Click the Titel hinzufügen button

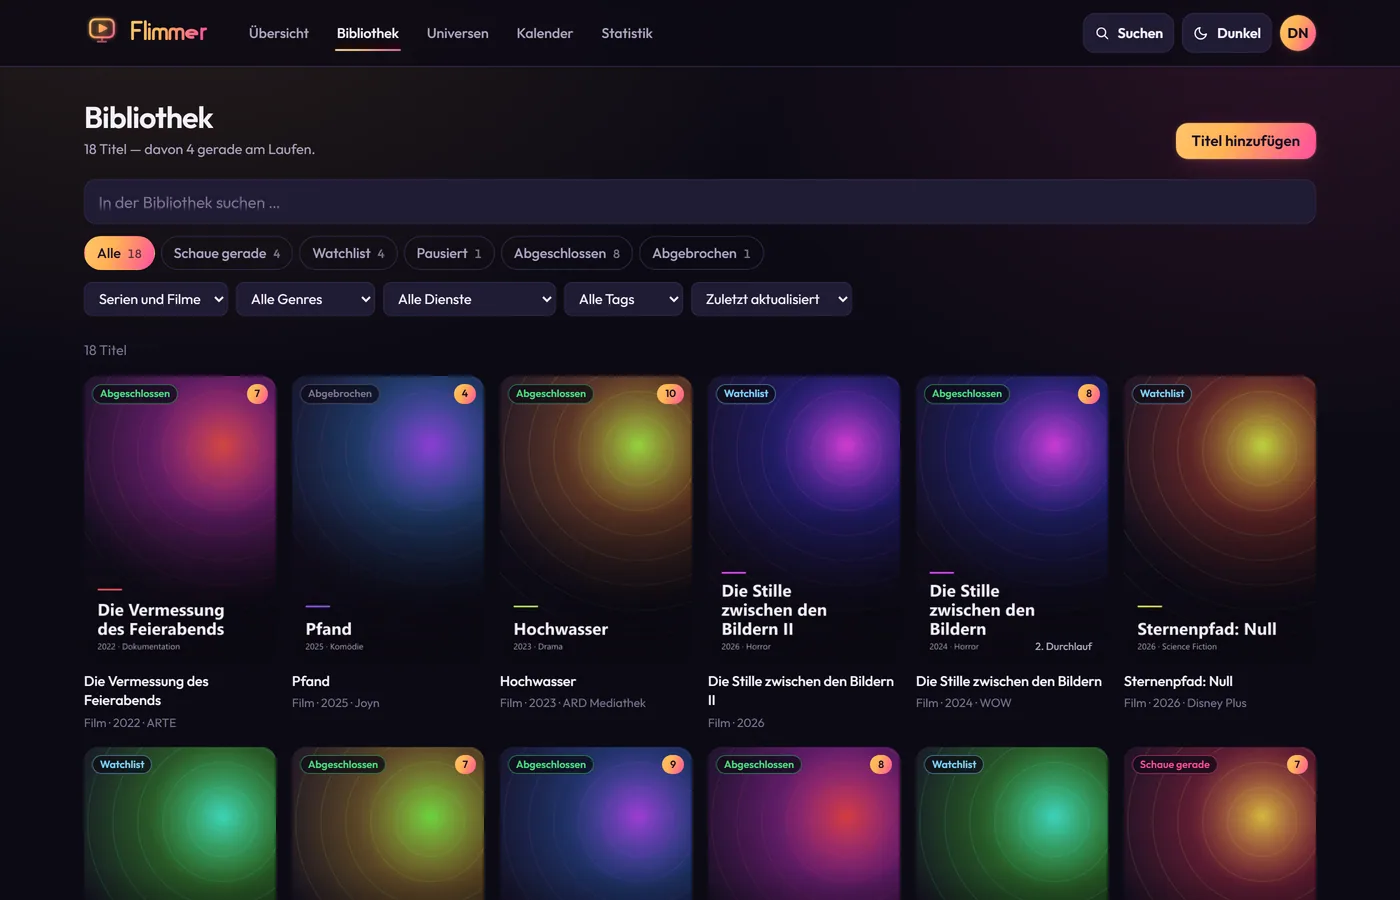point(1246,141)
